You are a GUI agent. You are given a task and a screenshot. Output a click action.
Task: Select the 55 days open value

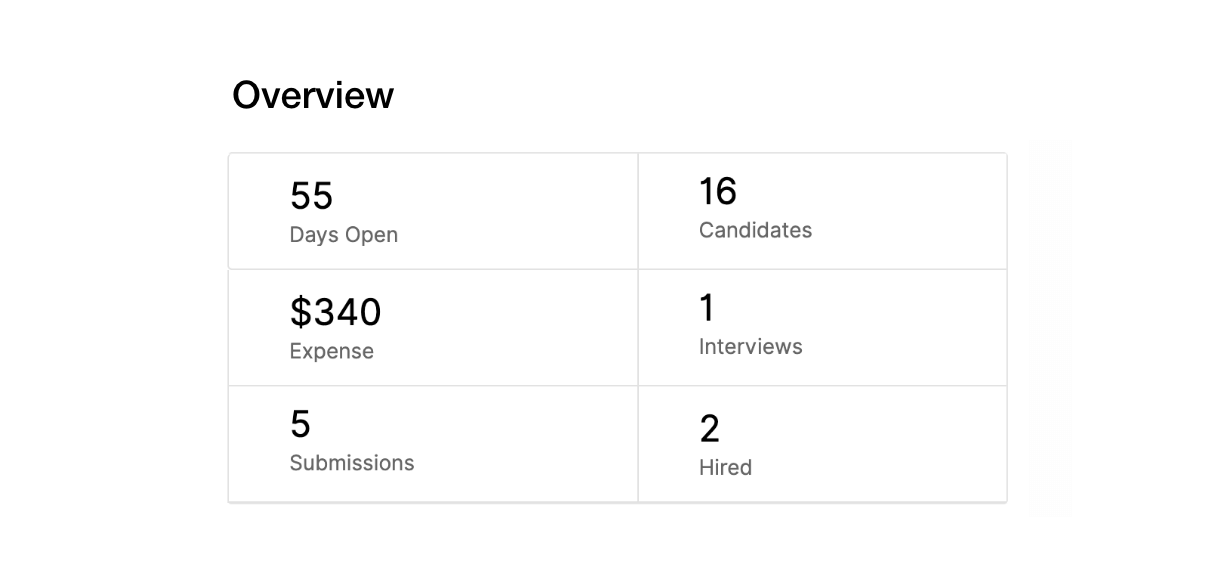tap(311, 196)
